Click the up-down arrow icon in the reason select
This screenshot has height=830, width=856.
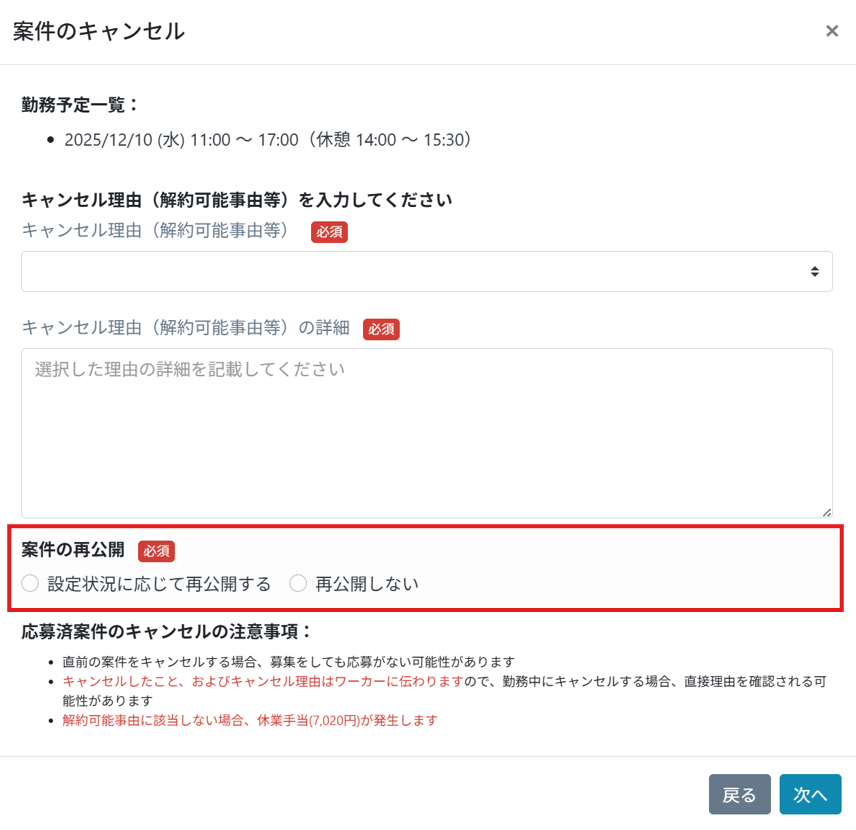tap(814, 271)
